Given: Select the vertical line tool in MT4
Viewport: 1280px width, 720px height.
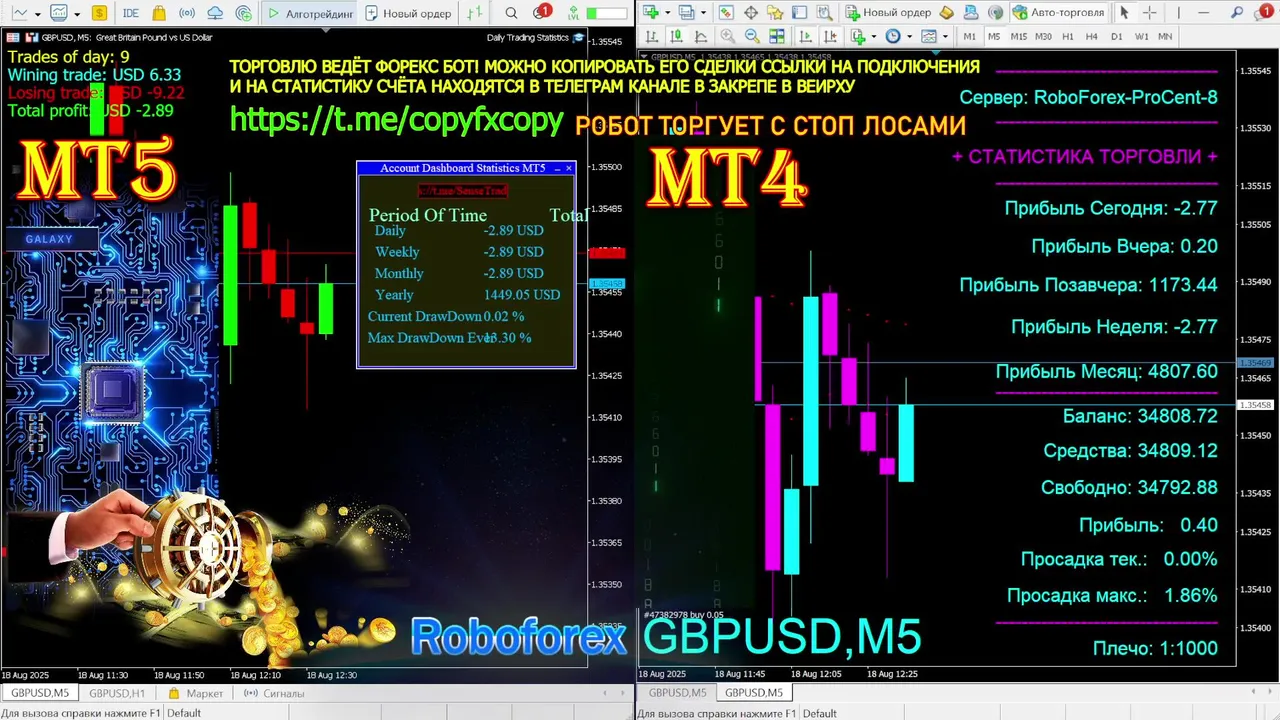Looking at the screenshot, I should click(1178, 12).
